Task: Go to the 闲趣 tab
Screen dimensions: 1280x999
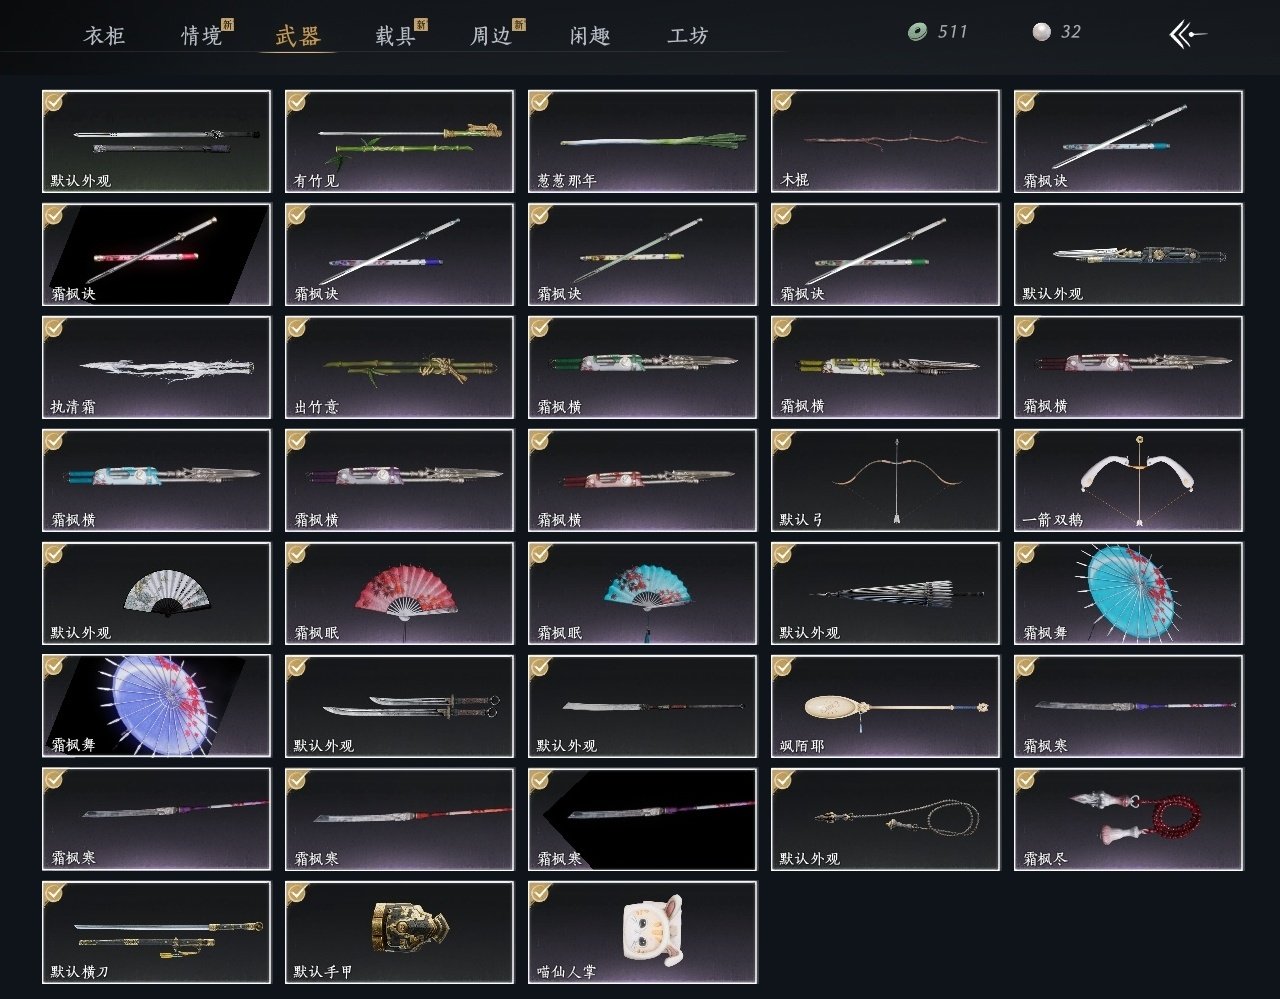Action: (590, 36)
